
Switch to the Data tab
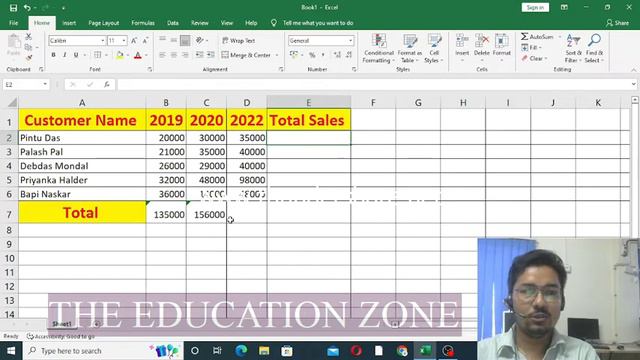(173, 23)
